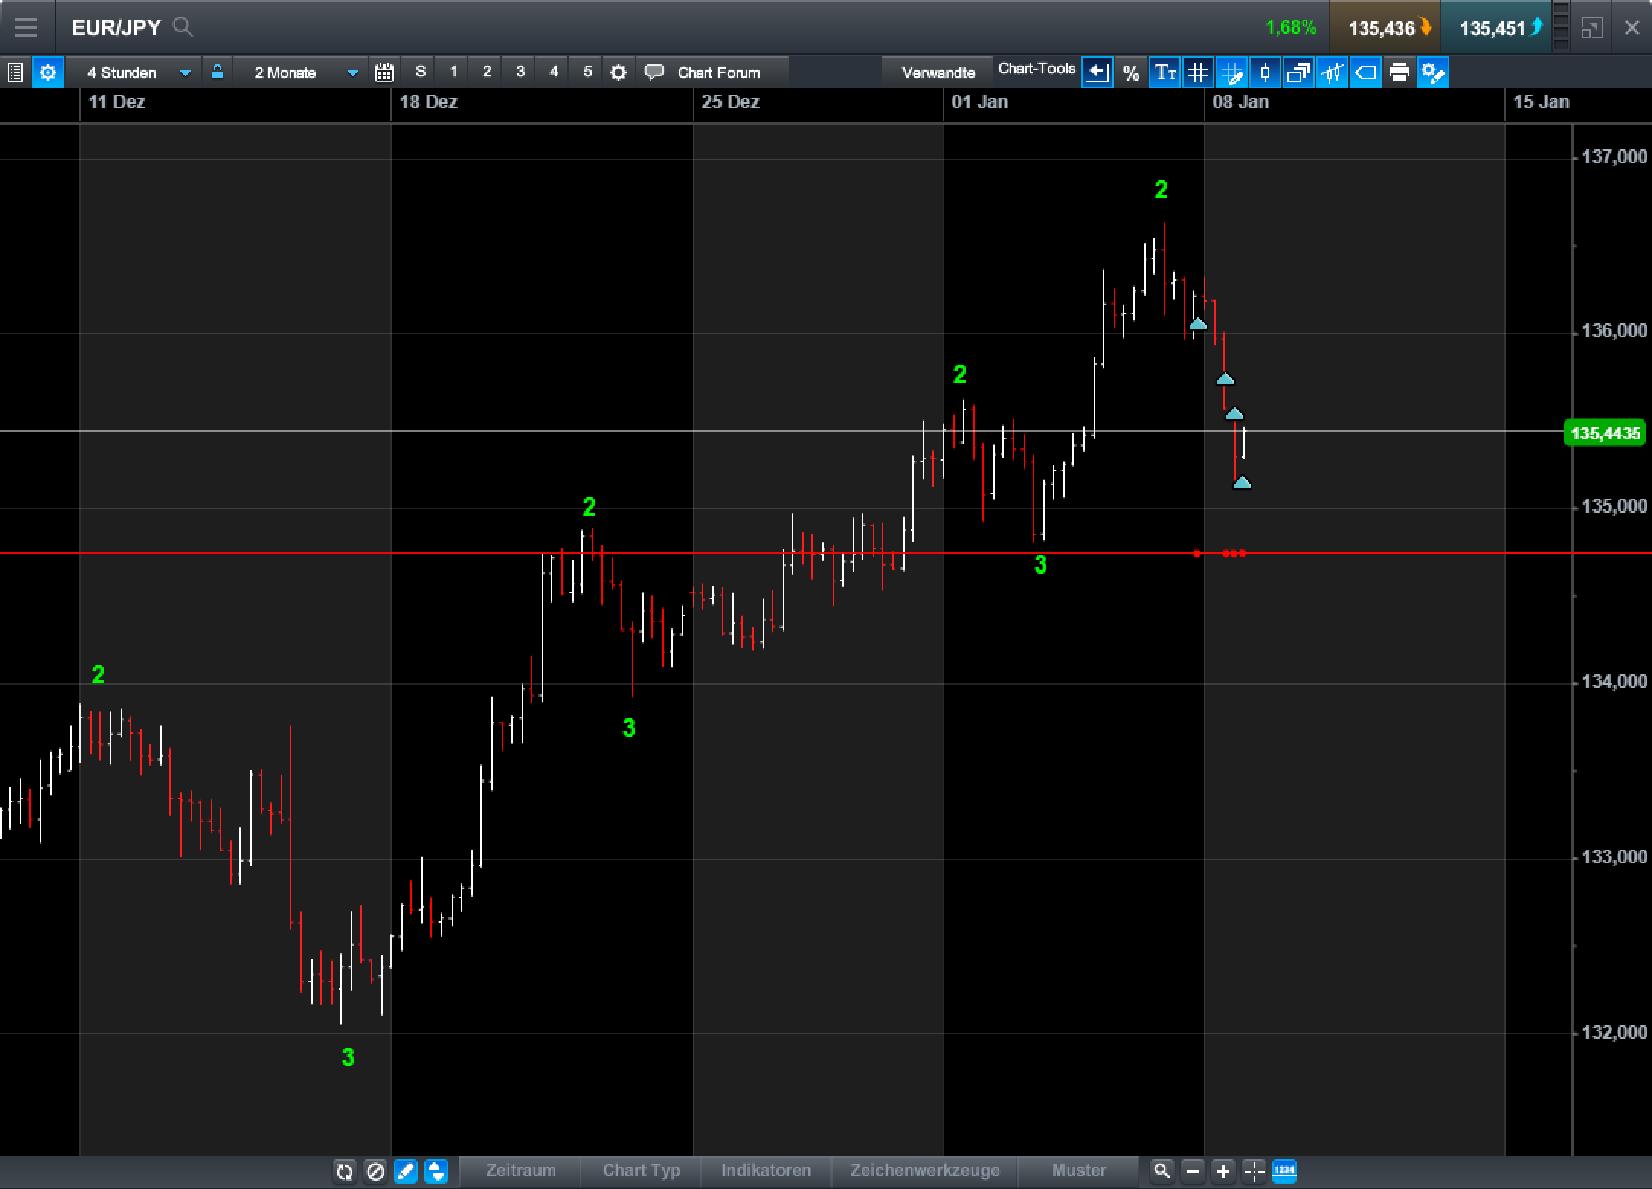Toggle the chart lock padlock
The width and height of the screenshot is (1652, 1189).
(217, 72)
